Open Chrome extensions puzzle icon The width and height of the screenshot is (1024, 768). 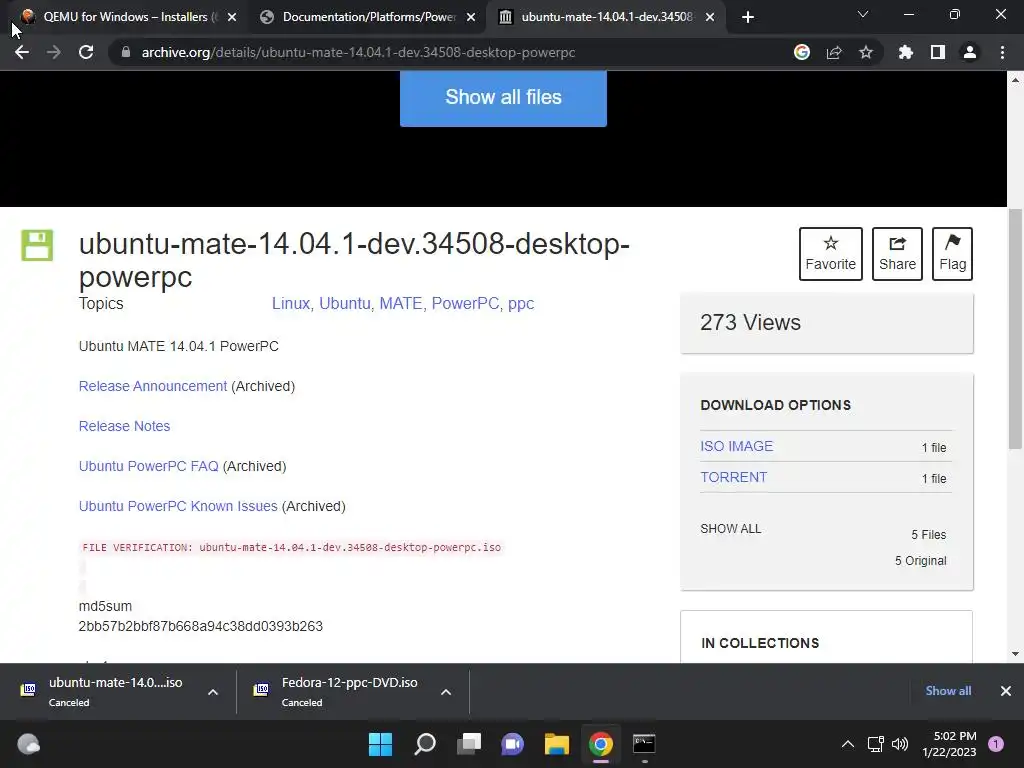(906, 52)
